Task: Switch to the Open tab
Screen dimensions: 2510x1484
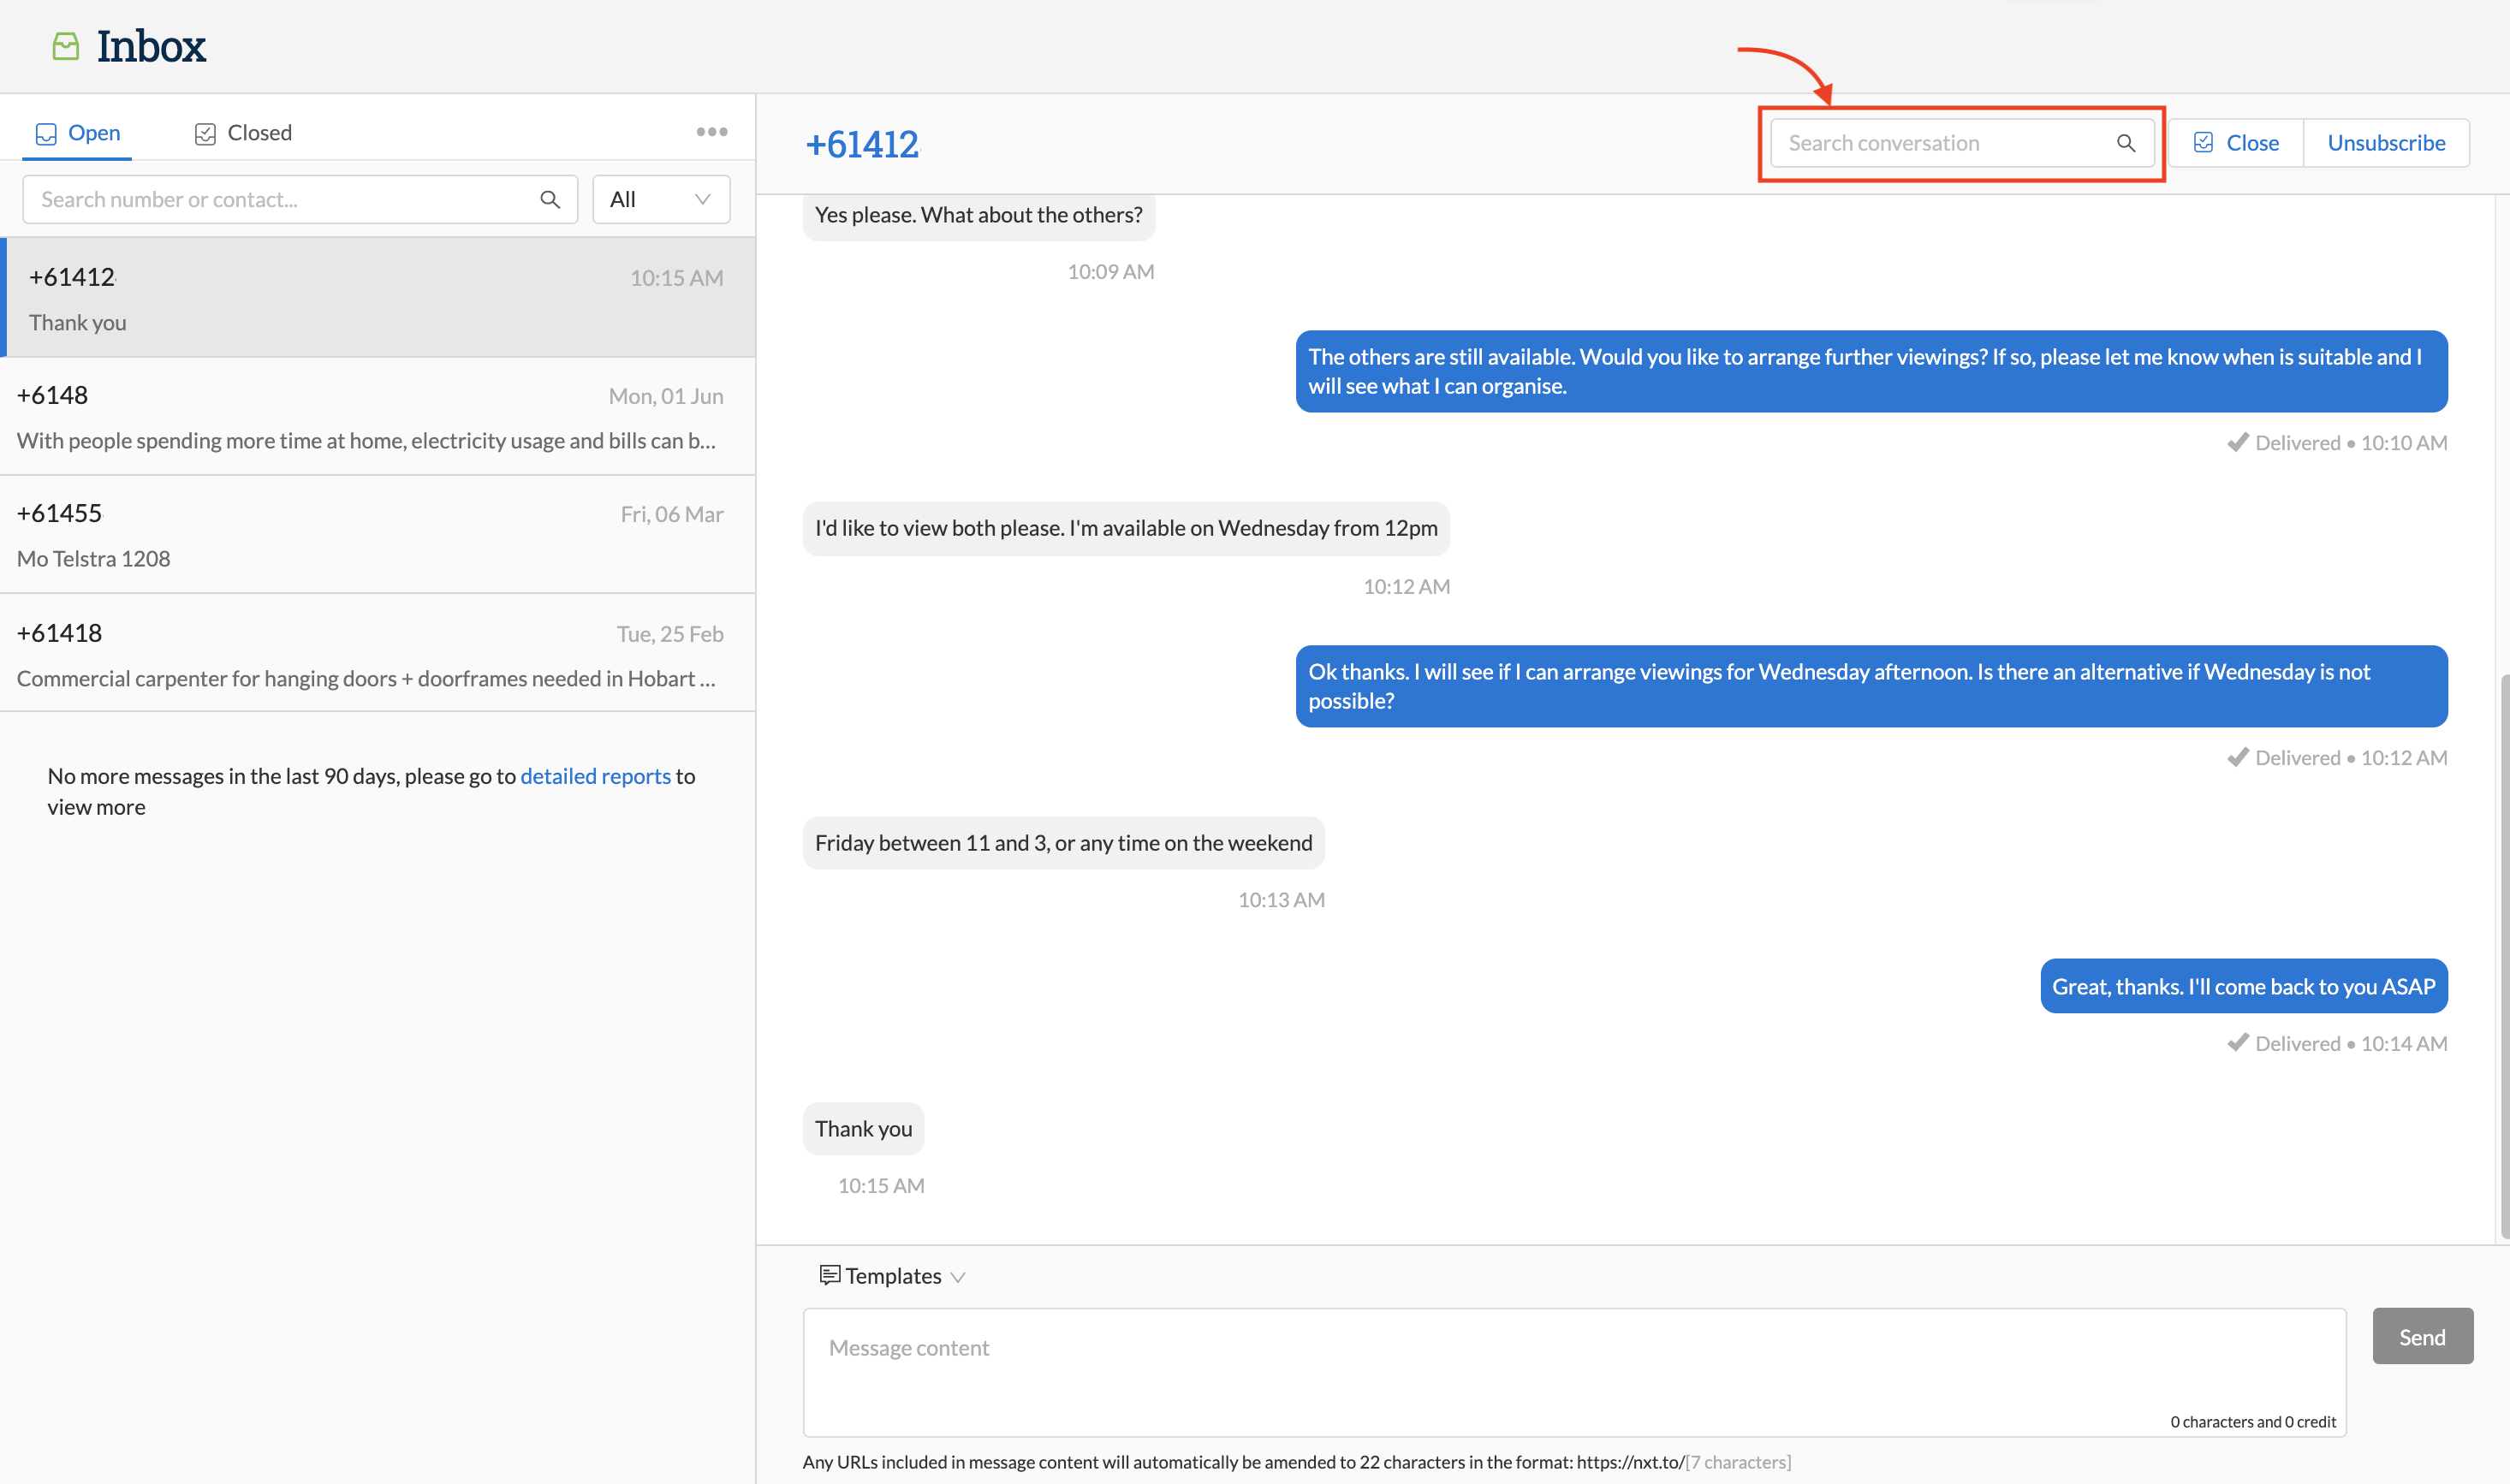Action: (78, 133)
